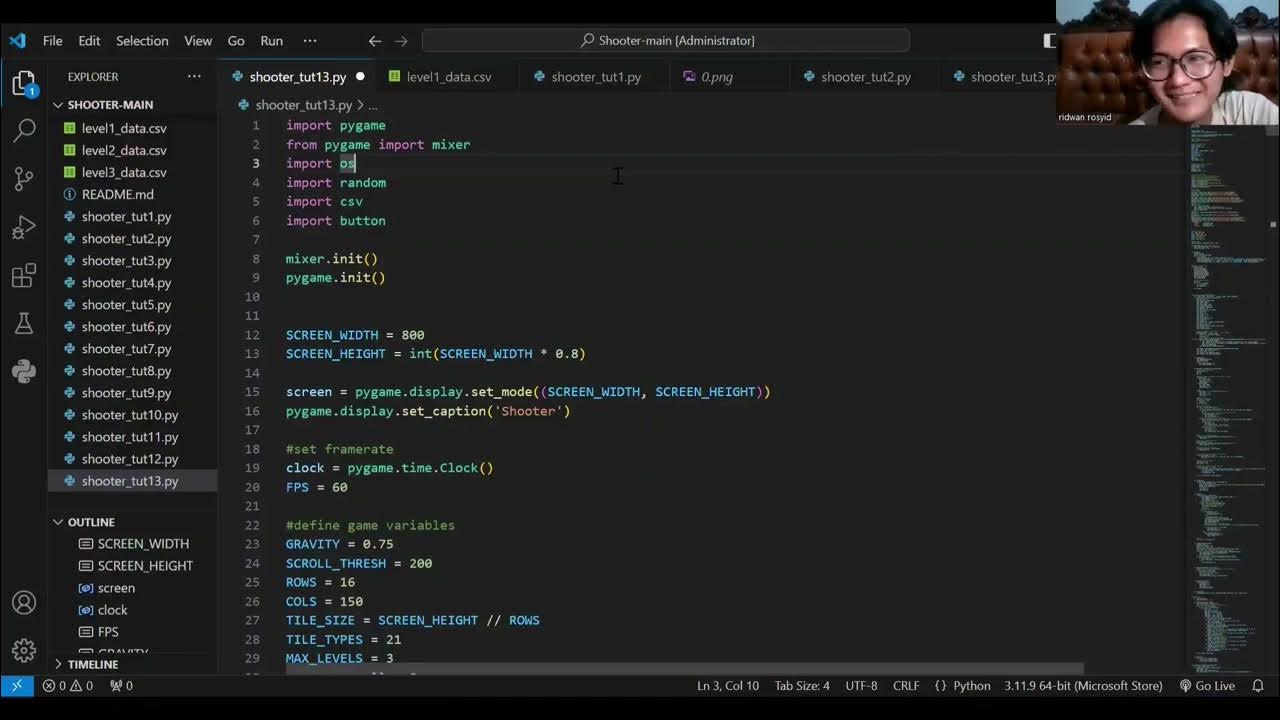Switch to 0.png tab
The width and height of the screenshot is (1280, 720).
[717, 77]
